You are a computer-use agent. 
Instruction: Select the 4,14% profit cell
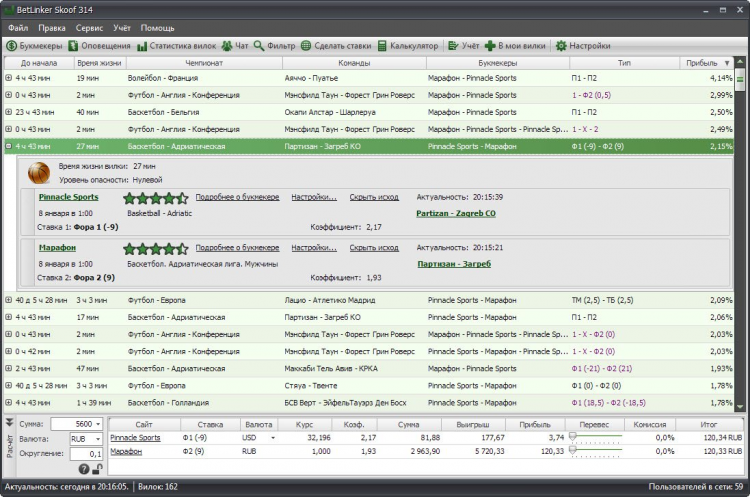tap(721, 78)
